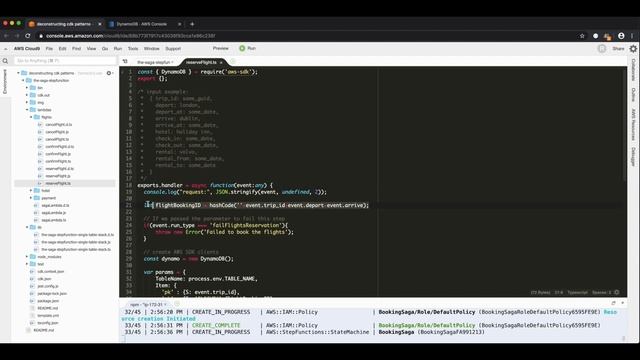Open the File menu

click(49, 49)
